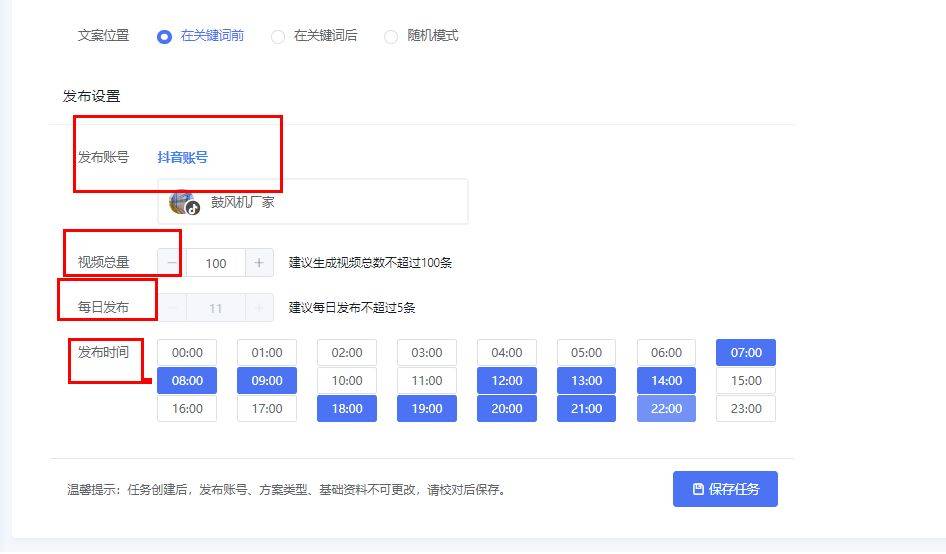Click the 建议生成视频总数不超过100条 hint
946x554 pixels.
(370, 263)
